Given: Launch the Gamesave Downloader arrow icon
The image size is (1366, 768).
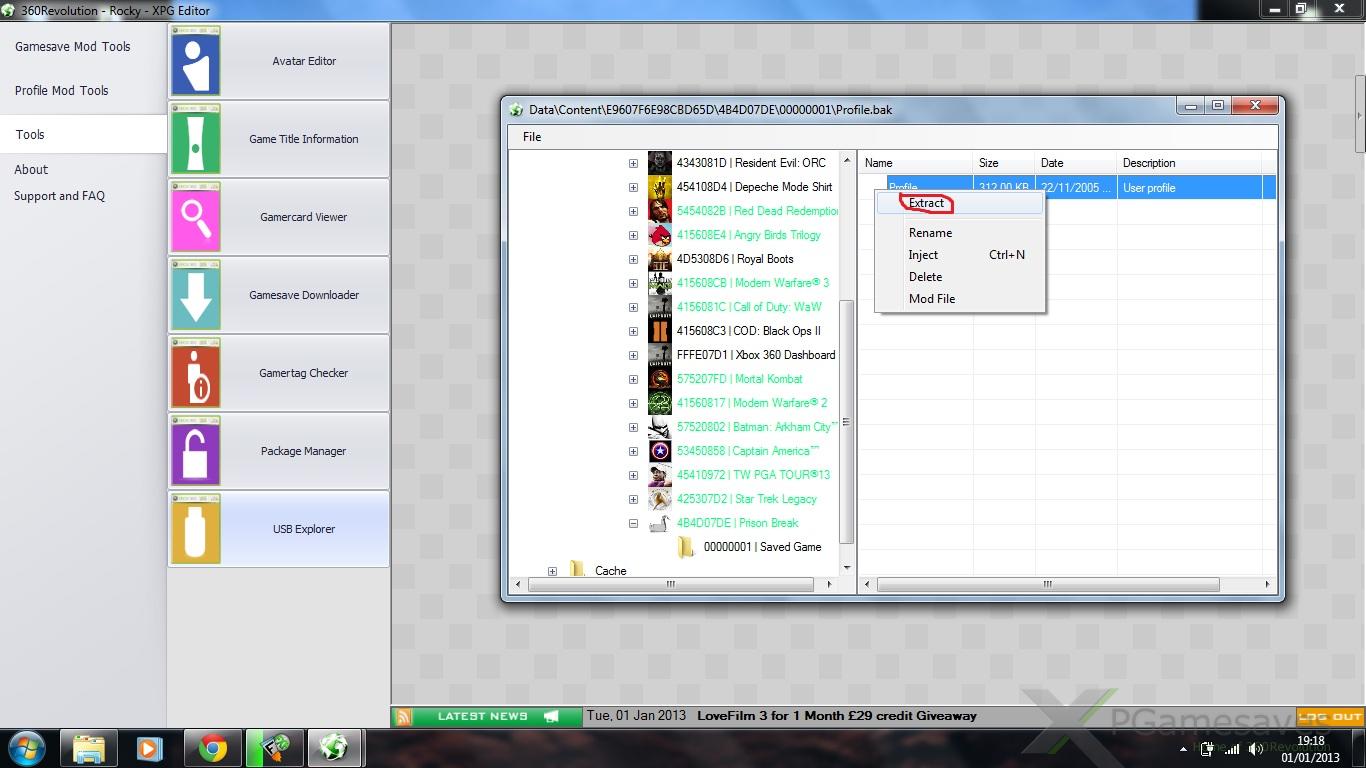Looking at the screenshot, I should tap(196, 295).
